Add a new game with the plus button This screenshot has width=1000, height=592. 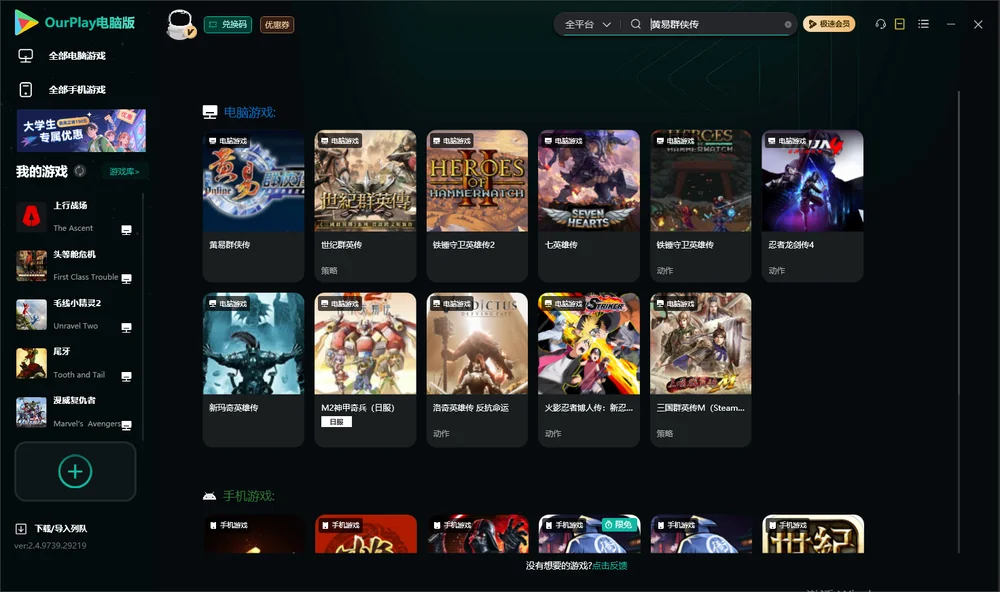[75, 471]
